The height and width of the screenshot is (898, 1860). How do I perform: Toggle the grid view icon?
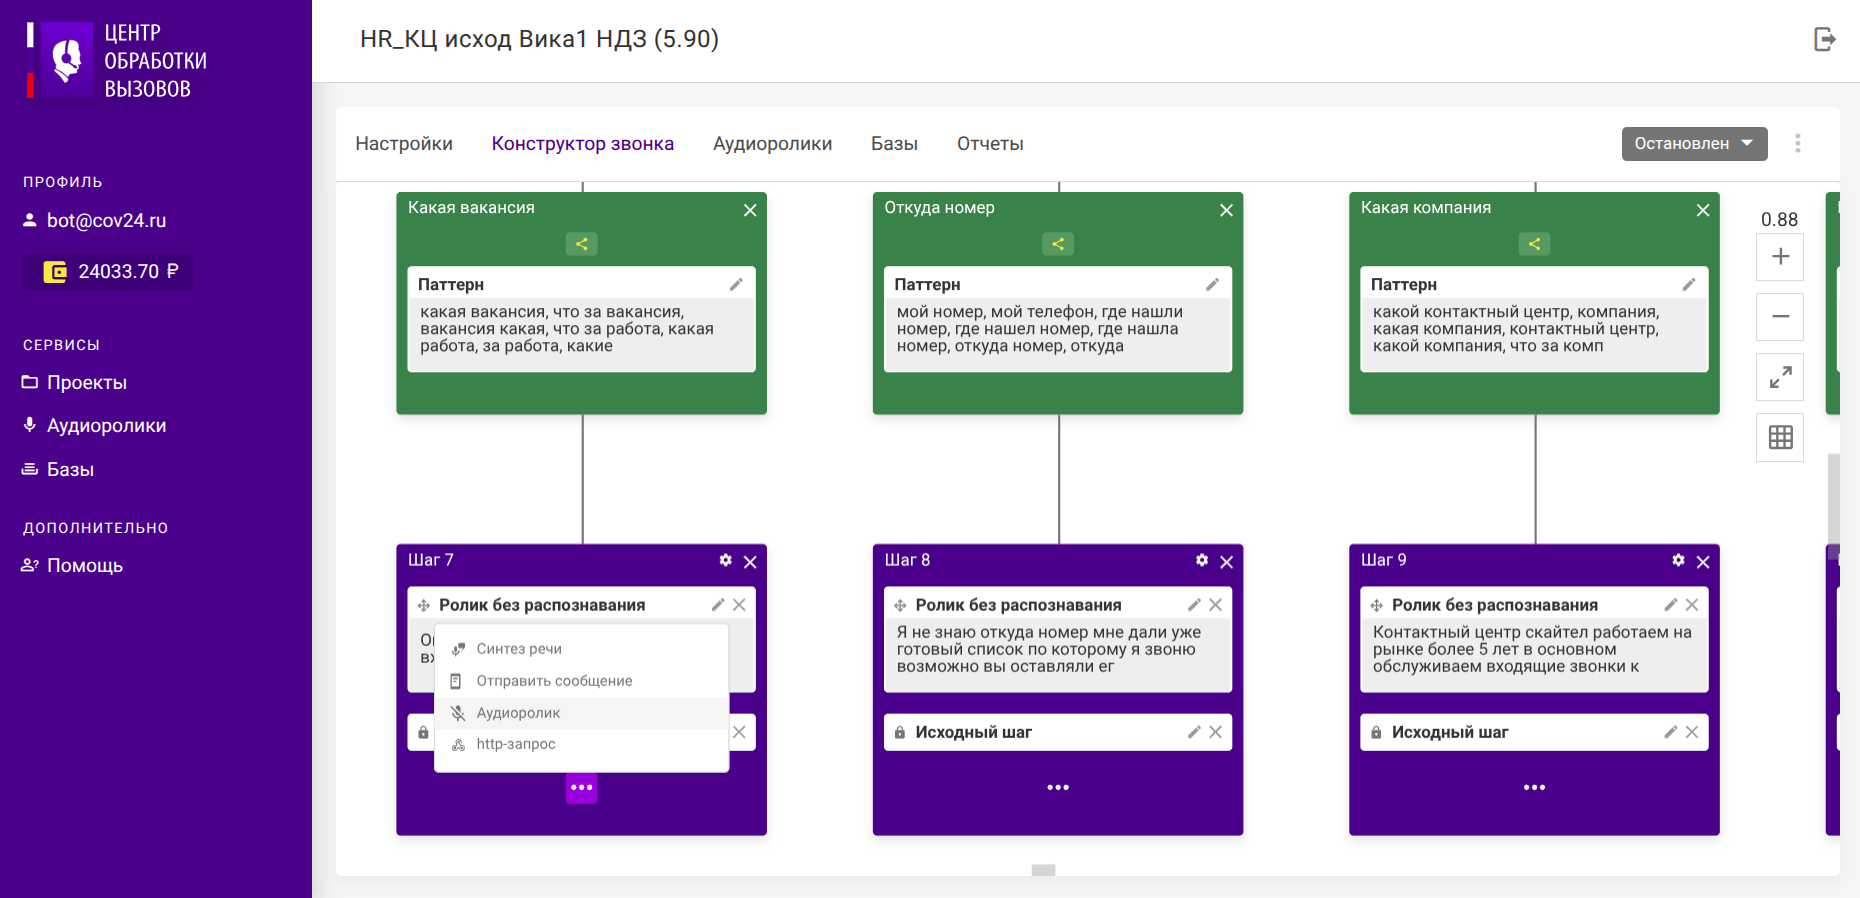point(1780,437)
